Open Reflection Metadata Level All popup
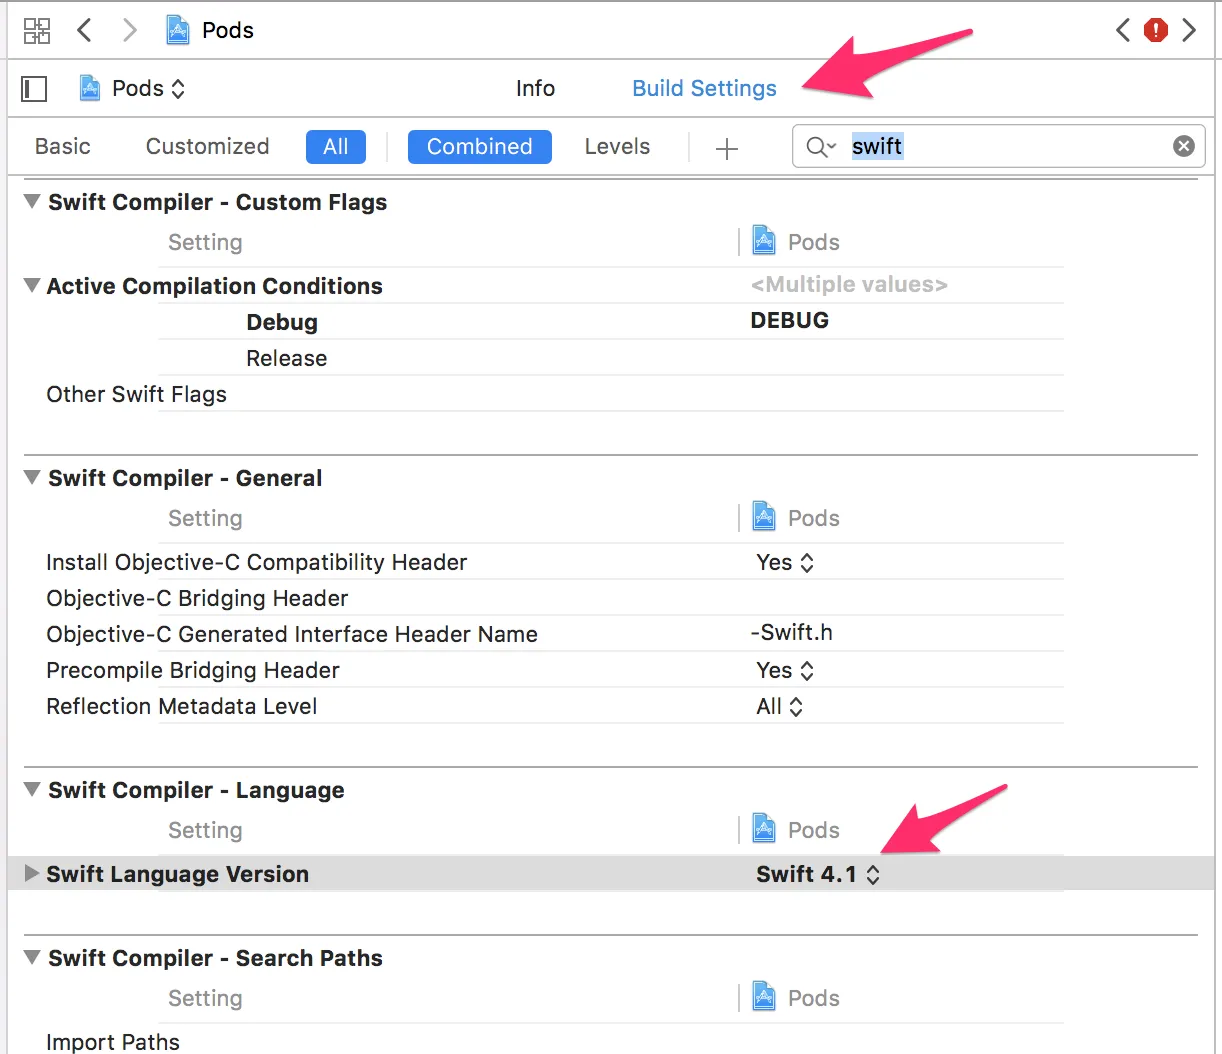The image size is (1222, 1054). click(x=780, y=706)
